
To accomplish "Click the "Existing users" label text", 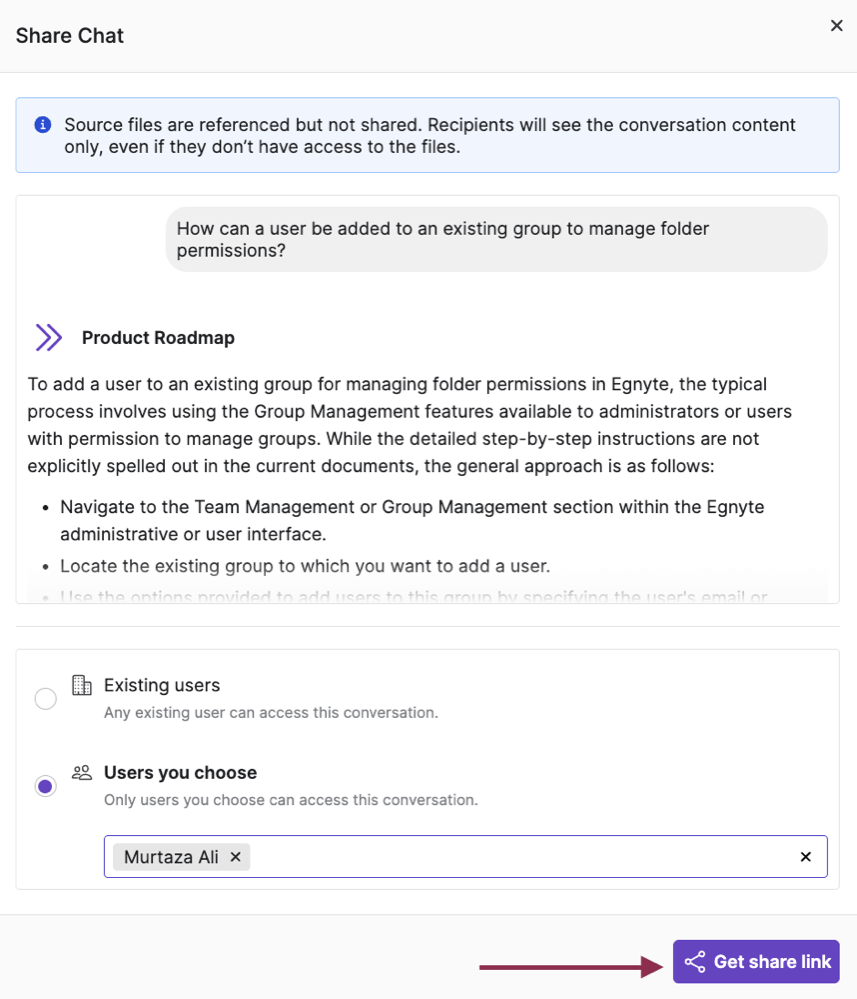I will click(159, 685).
